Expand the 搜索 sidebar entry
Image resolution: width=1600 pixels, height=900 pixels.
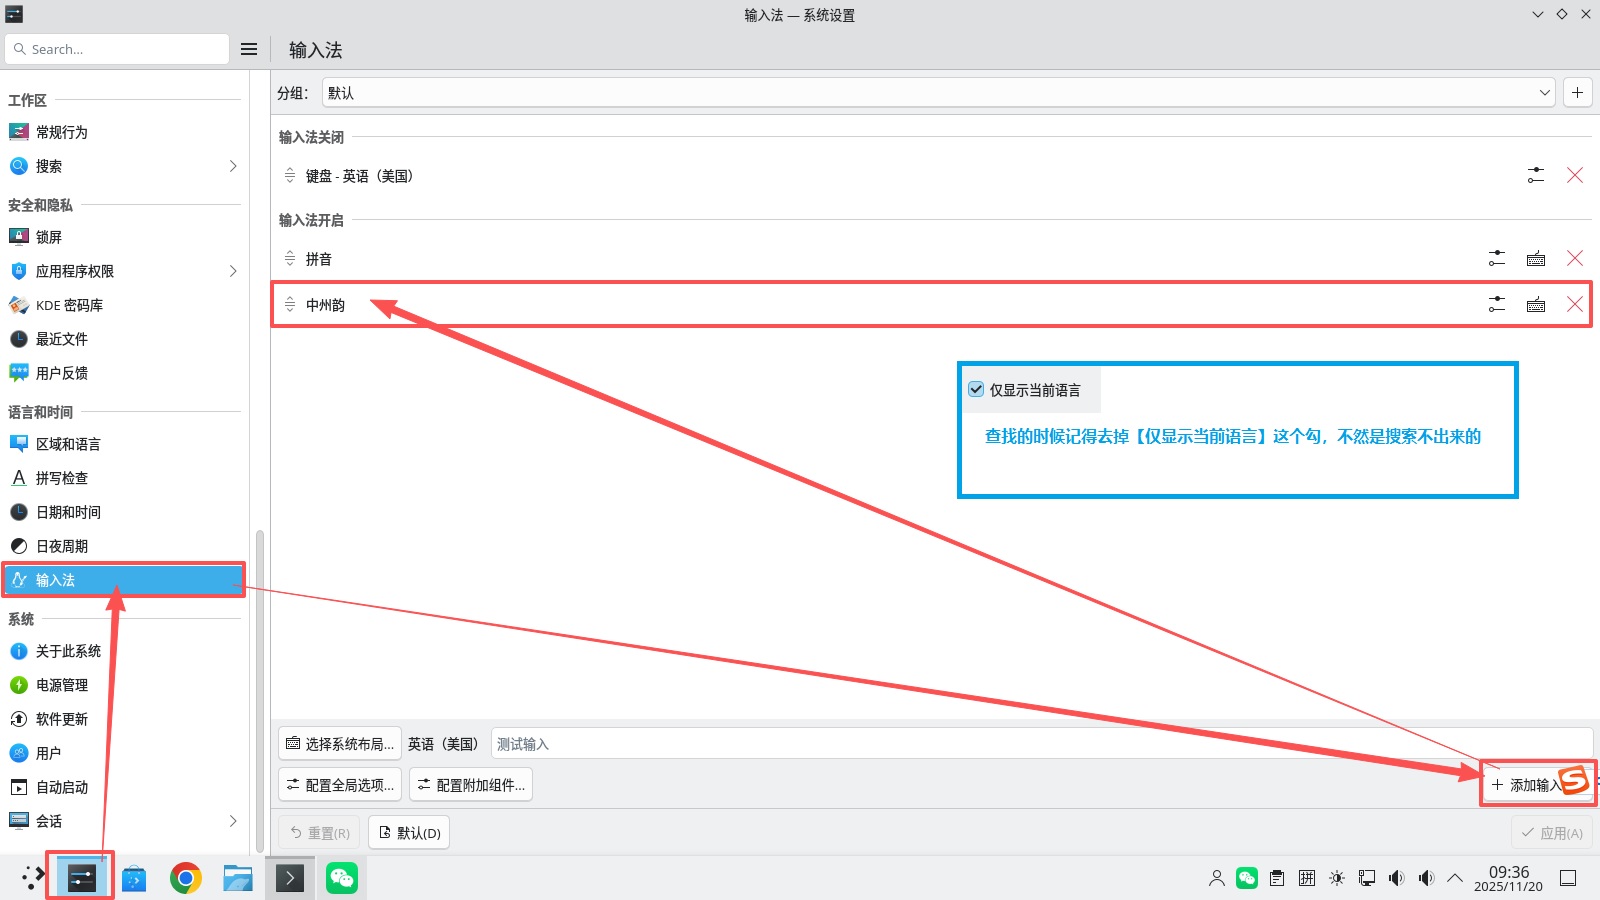pos(232,166)
